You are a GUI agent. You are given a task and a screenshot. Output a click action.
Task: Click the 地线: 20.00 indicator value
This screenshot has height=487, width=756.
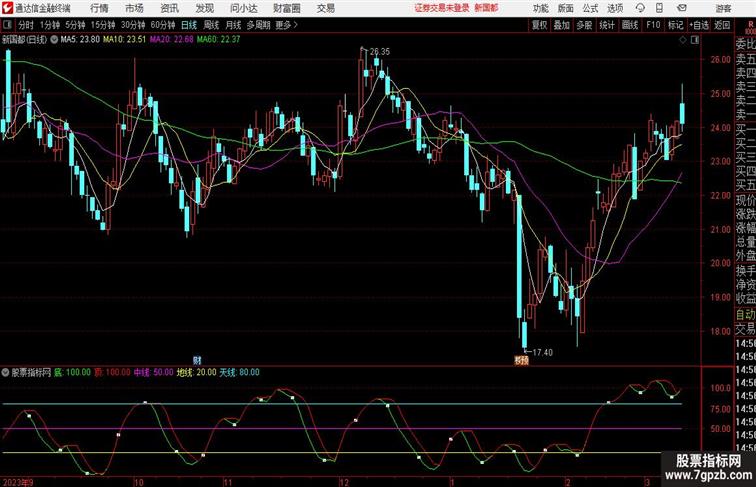coord(197,372)
